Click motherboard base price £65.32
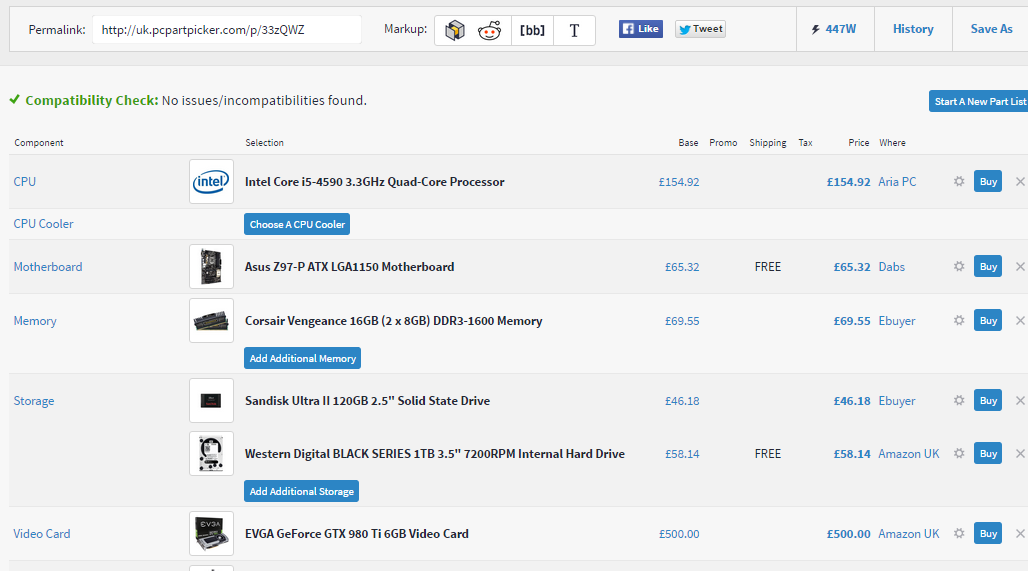The width and height of the screenshot is (1028, 571). [682, 267]
